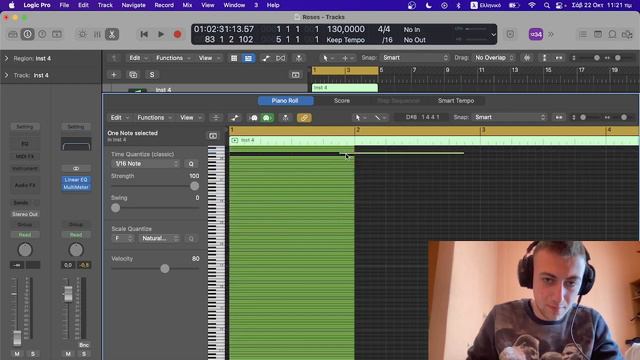Click the red Record button

(178, 34)
